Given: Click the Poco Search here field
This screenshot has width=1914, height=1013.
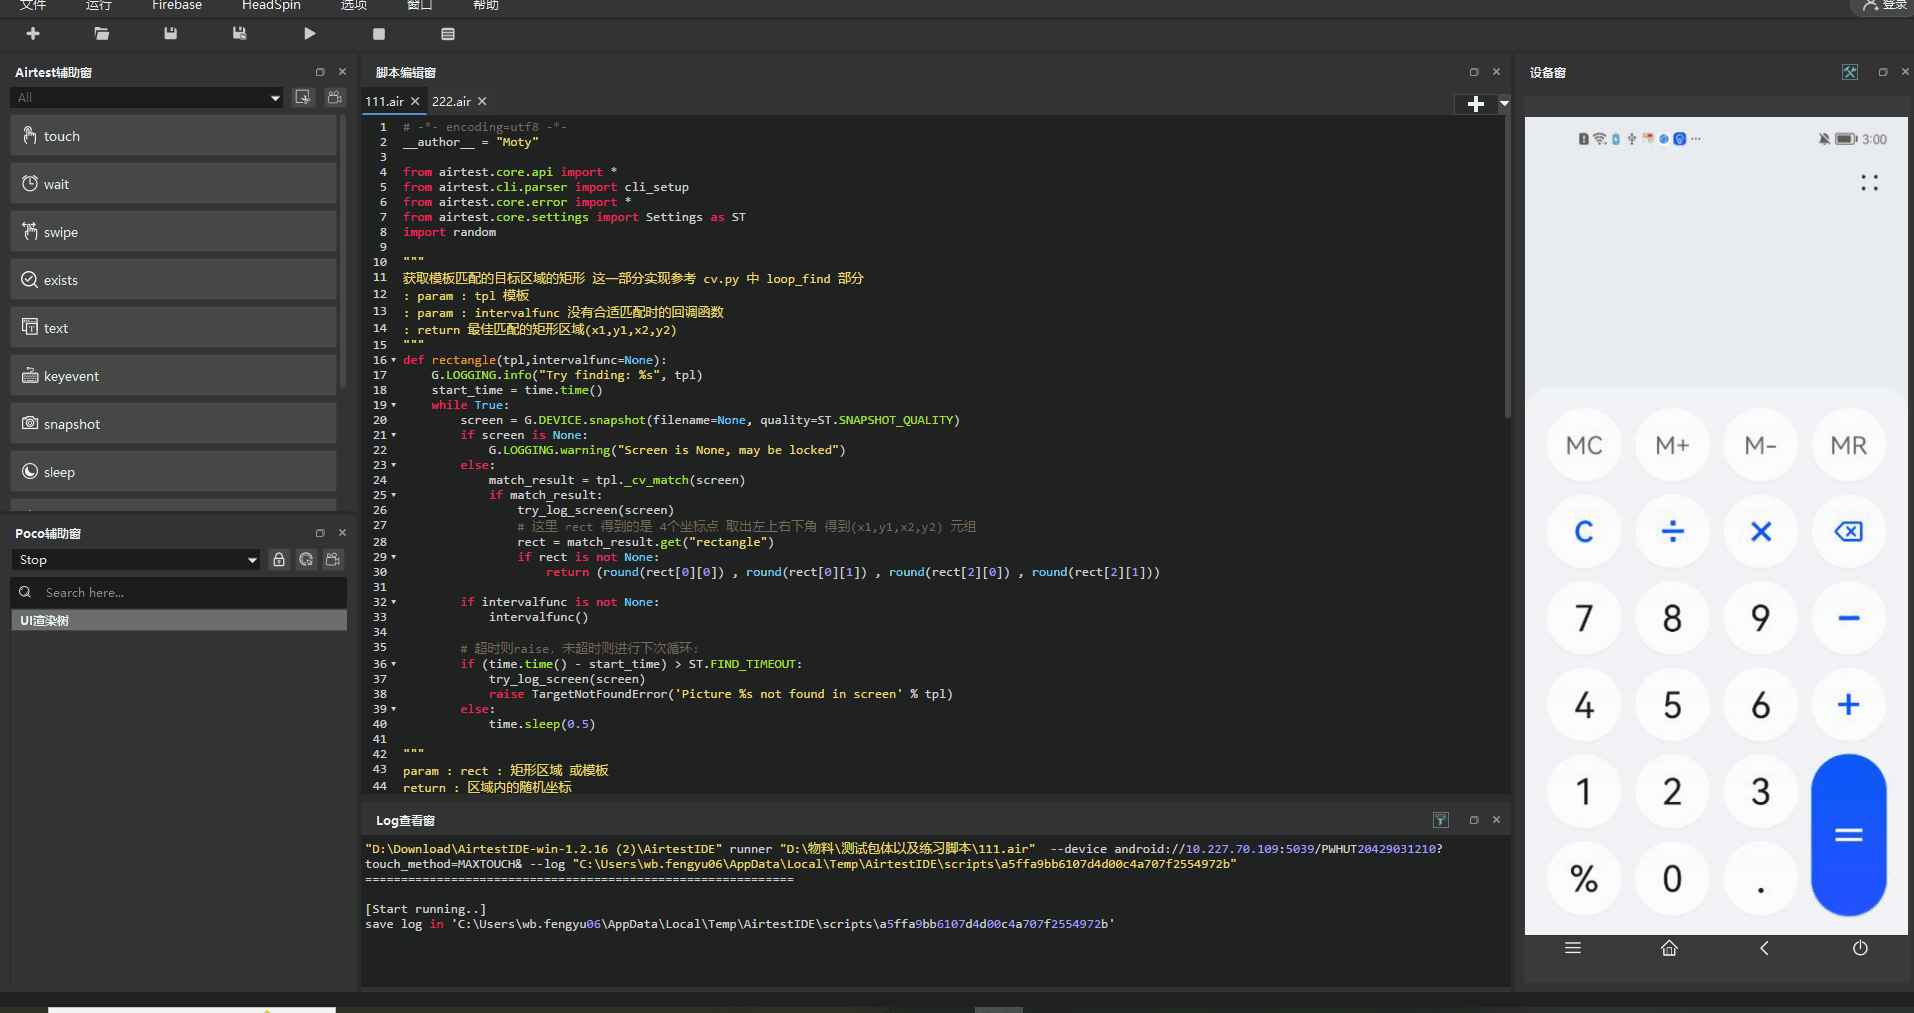Looking at the screenshot, I should (x=179, y=592).
